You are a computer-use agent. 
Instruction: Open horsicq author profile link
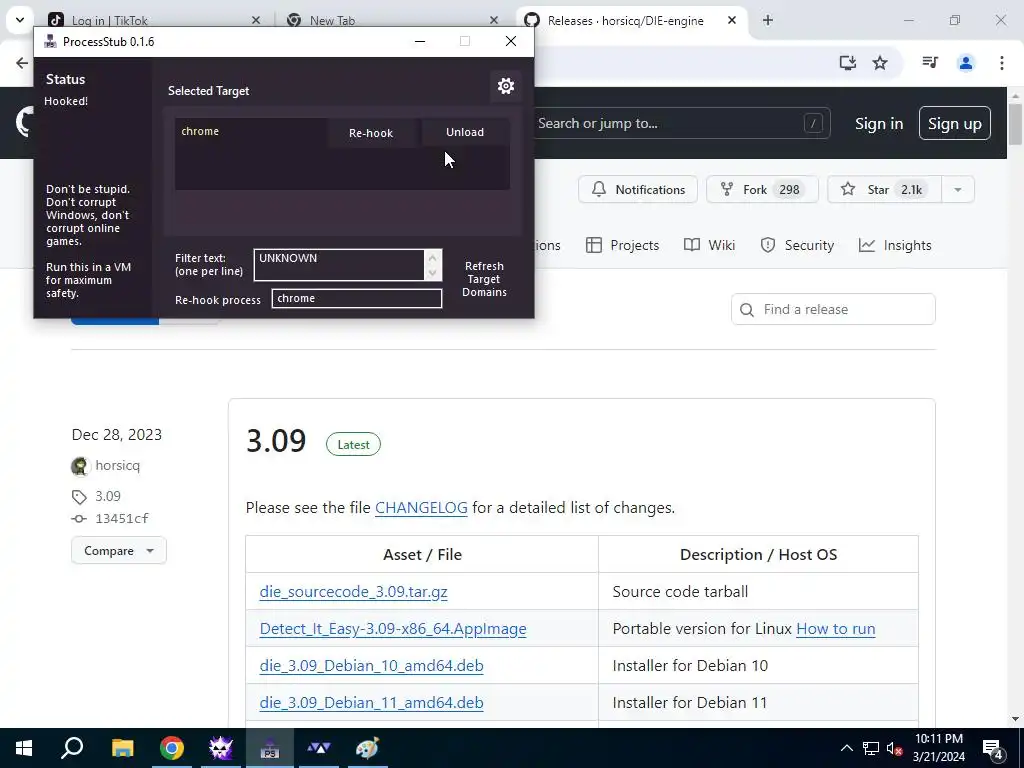pyautogui.click(x=118, y=466)
